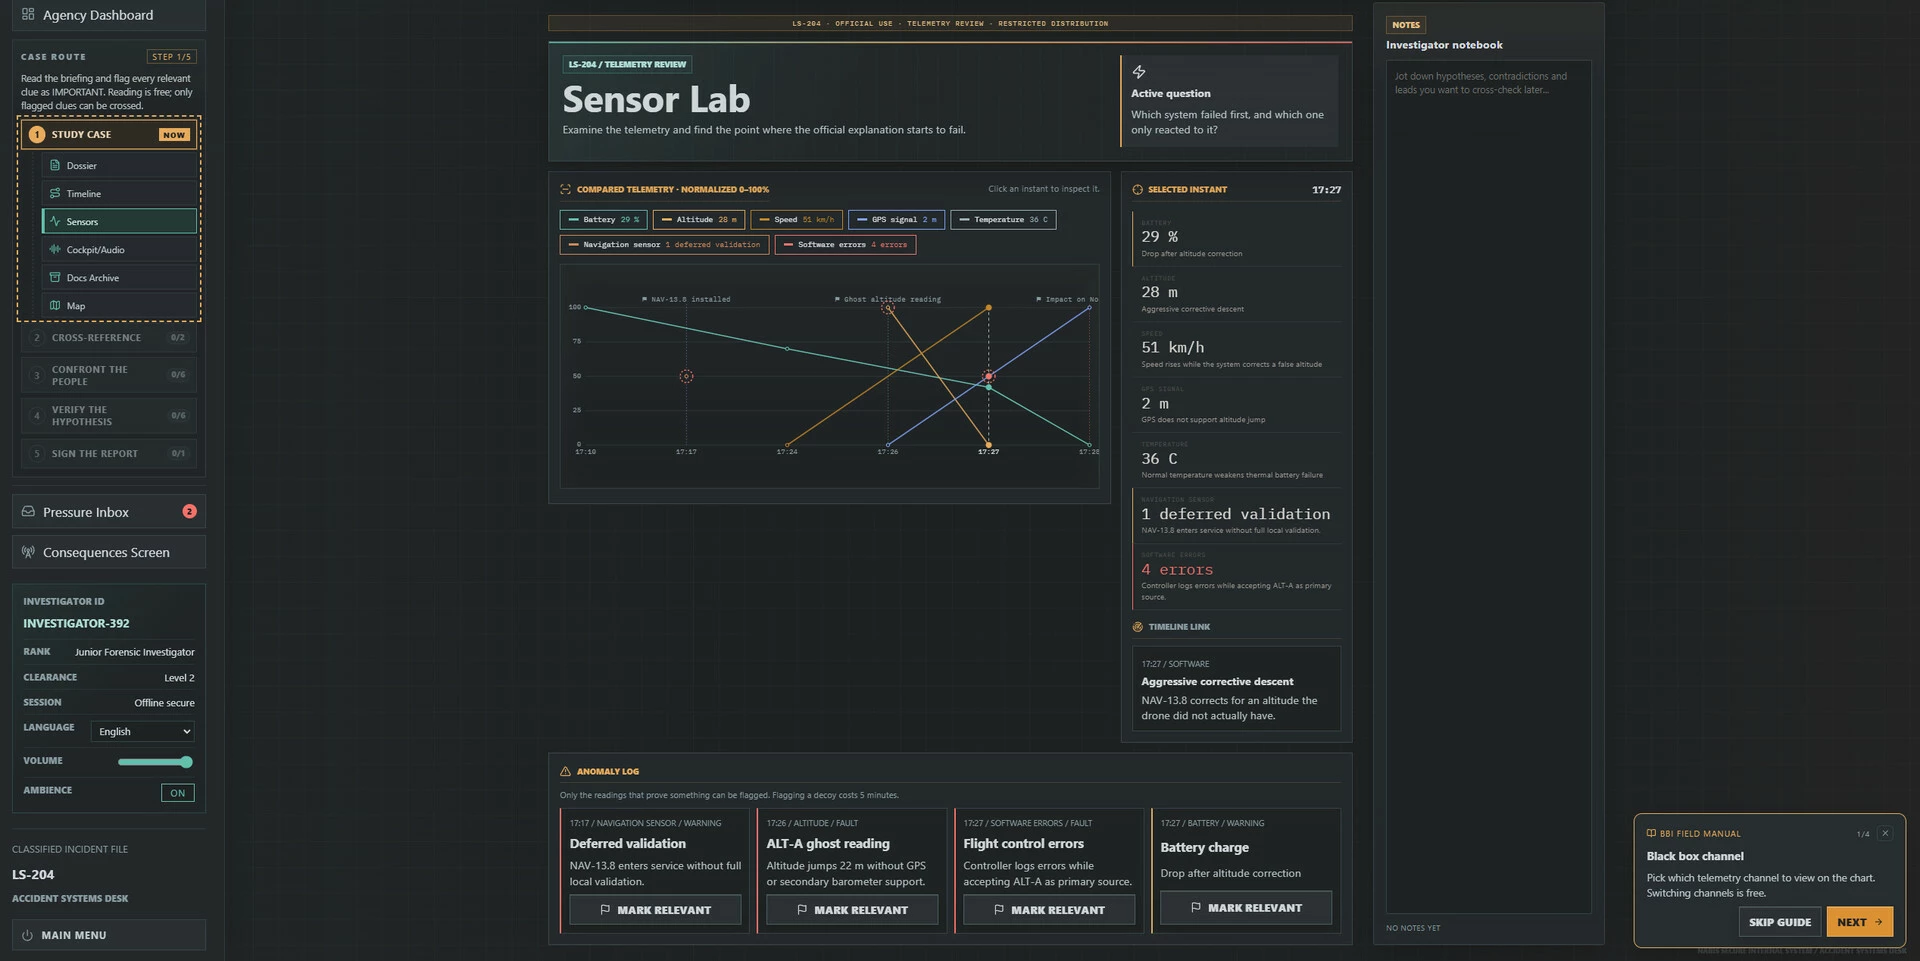Open the Language dropdown
The height and width of the screenshot is (961, 1920).
tap(143, 731)
